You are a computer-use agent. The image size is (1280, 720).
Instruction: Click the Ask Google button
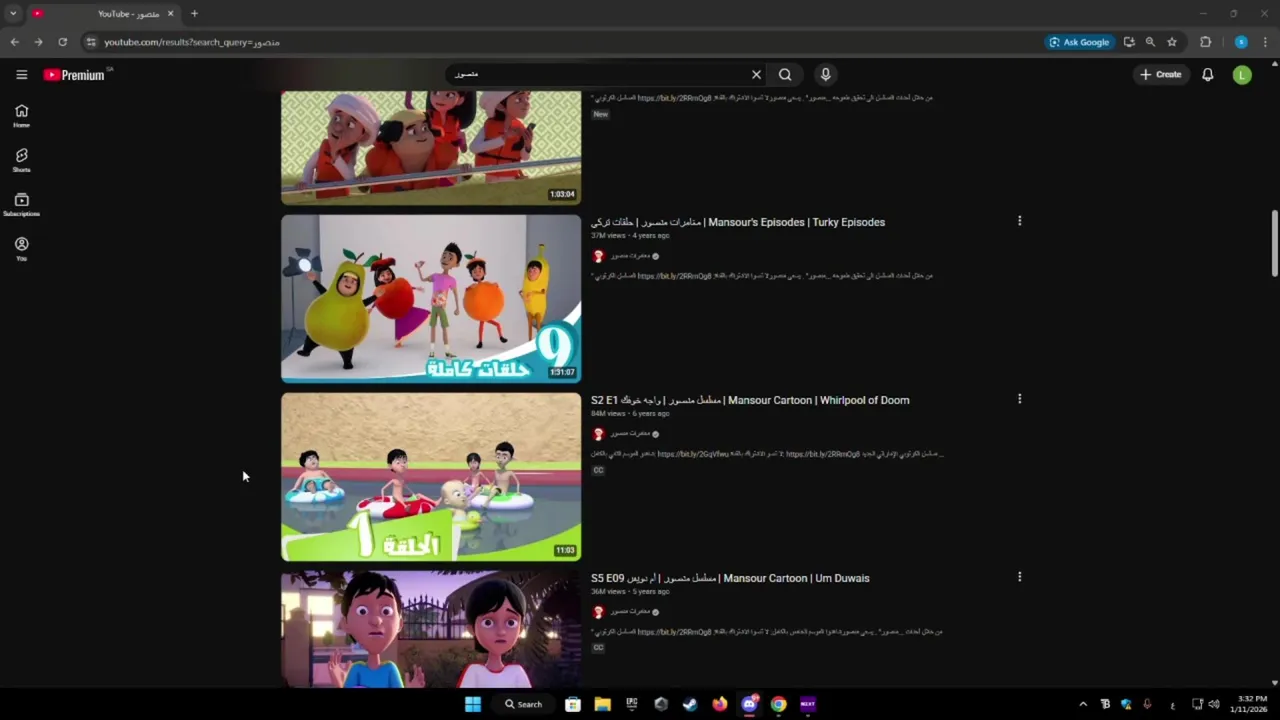[x=1079, y=42]
